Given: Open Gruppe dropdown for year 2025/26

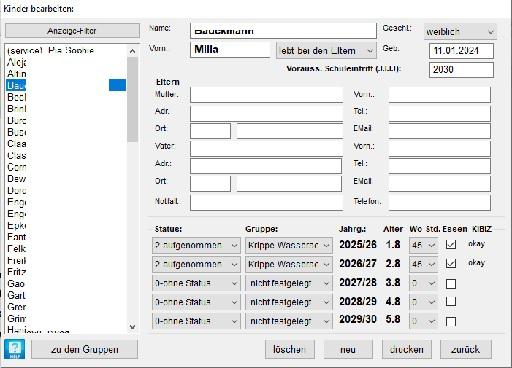Looking at the screenshot, I should pos(289,245).
